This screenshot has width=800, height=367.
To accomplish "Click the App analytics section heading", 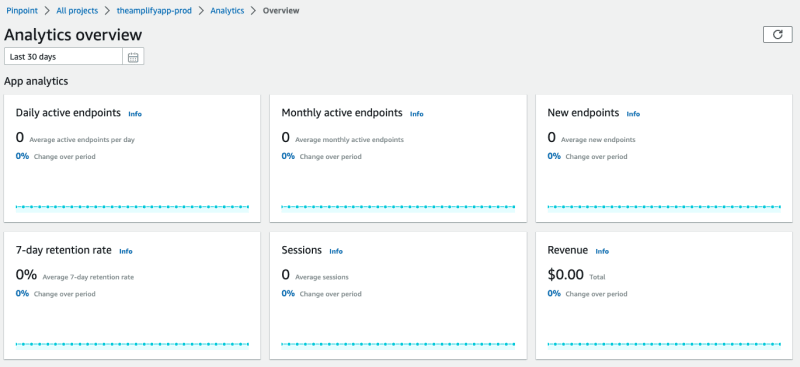I will [36, 81].
